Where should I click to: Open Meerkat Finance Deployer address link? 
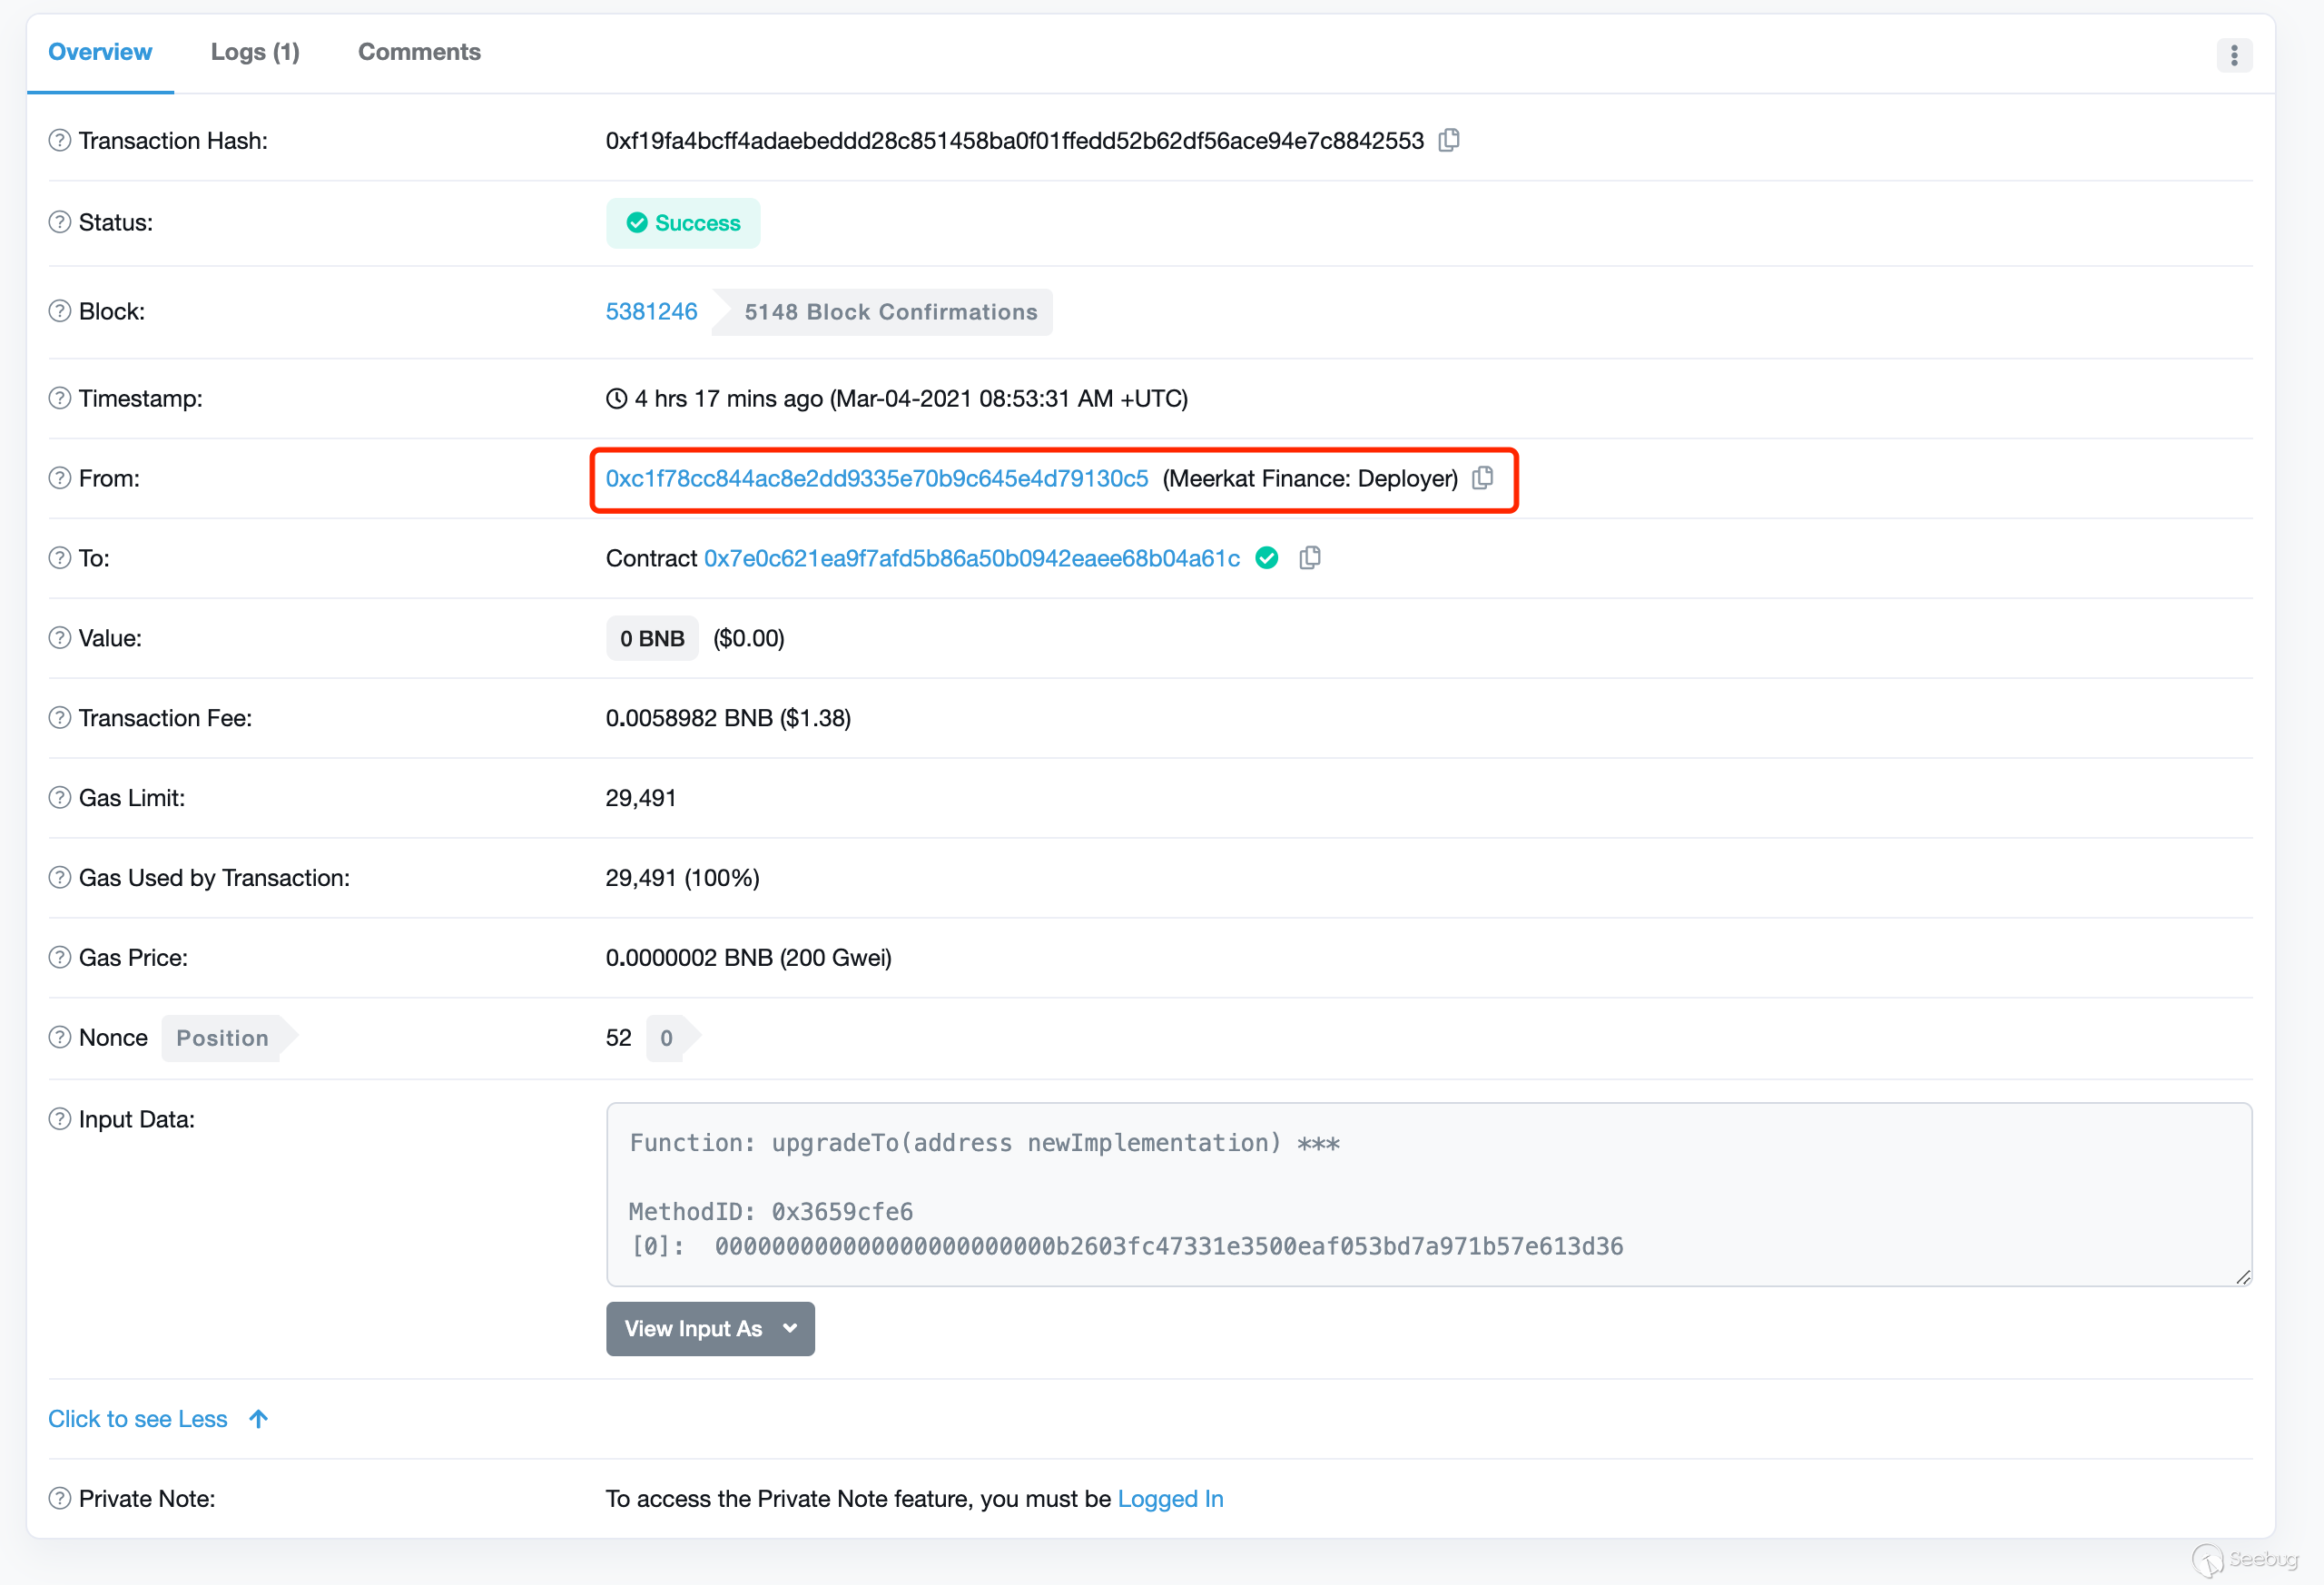point(876,478)
